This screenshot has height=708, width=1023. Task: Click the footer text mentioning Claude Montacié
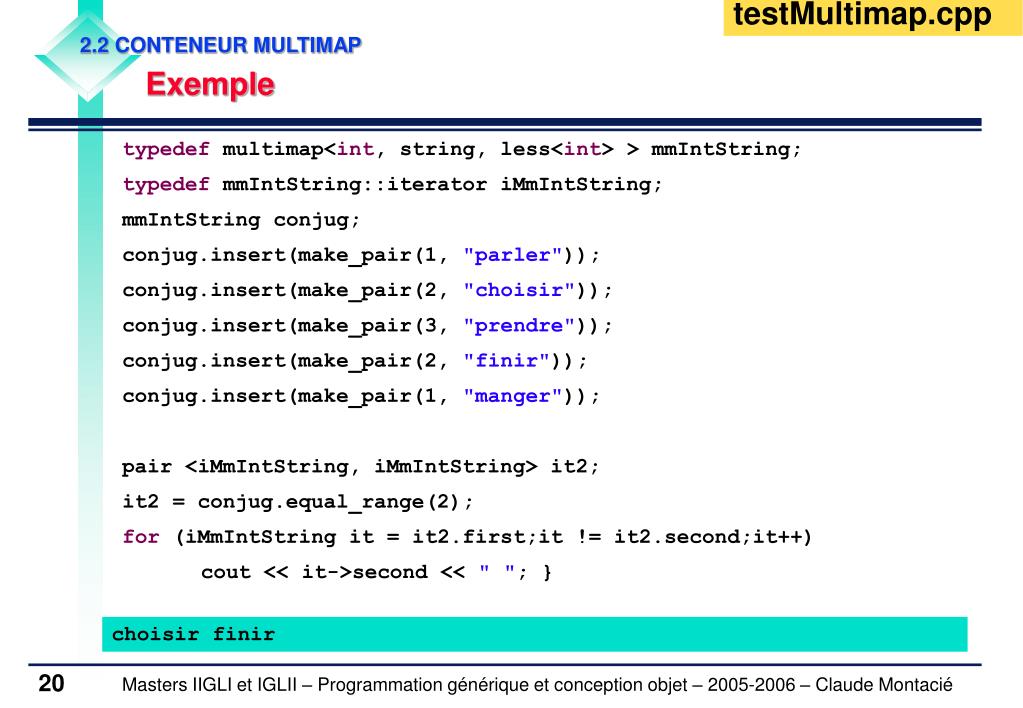[537, 685]
